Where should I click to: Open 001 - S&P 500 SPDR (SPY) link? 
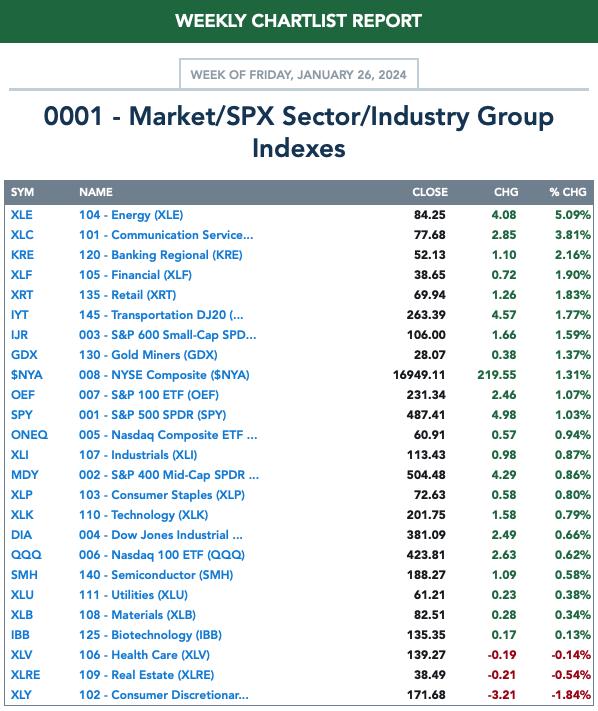click(x=152, y=415)
